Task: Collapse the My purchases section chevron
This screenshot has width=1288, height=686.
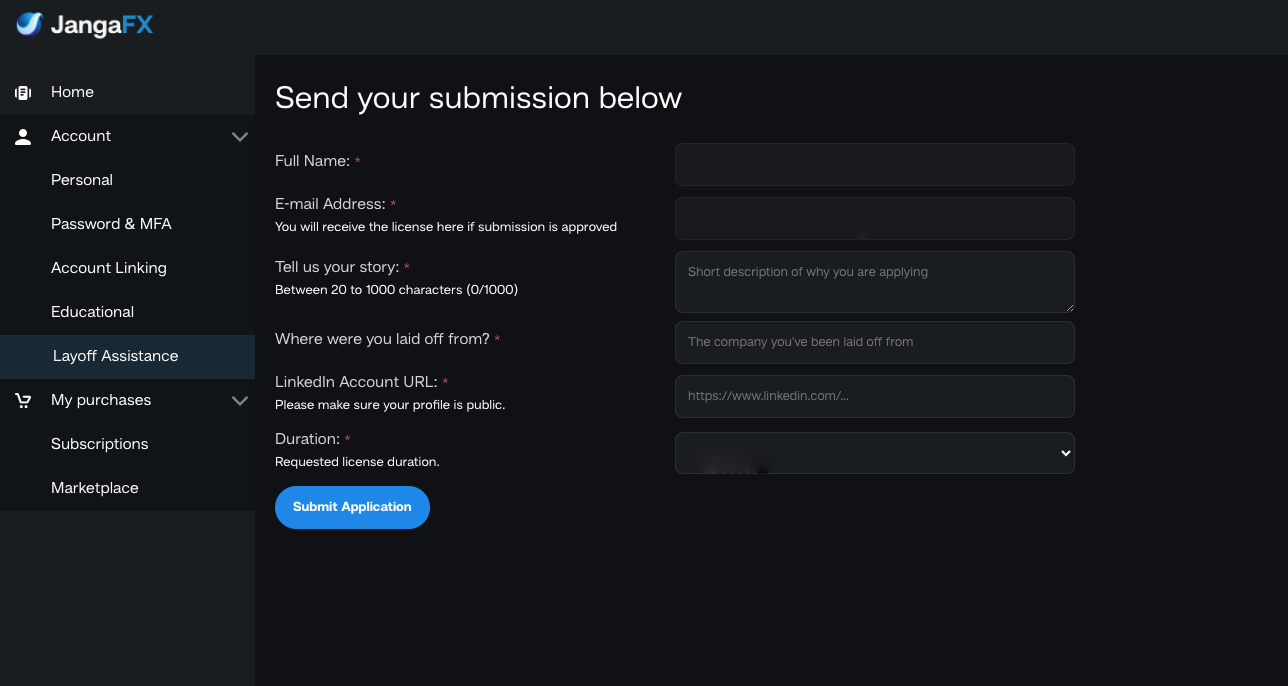Action: point(240,401)
